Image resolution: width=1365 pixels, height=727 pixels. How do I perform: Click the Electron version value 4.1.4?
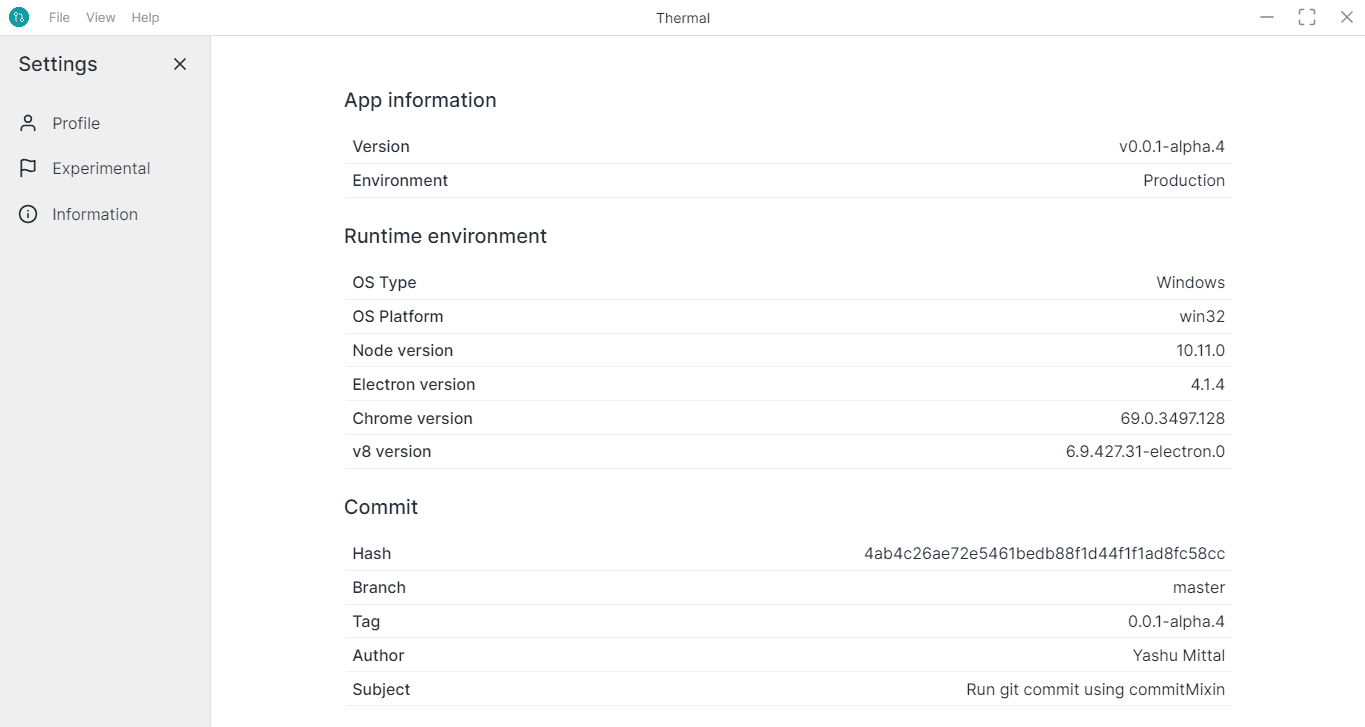[x=1207, y=384]
